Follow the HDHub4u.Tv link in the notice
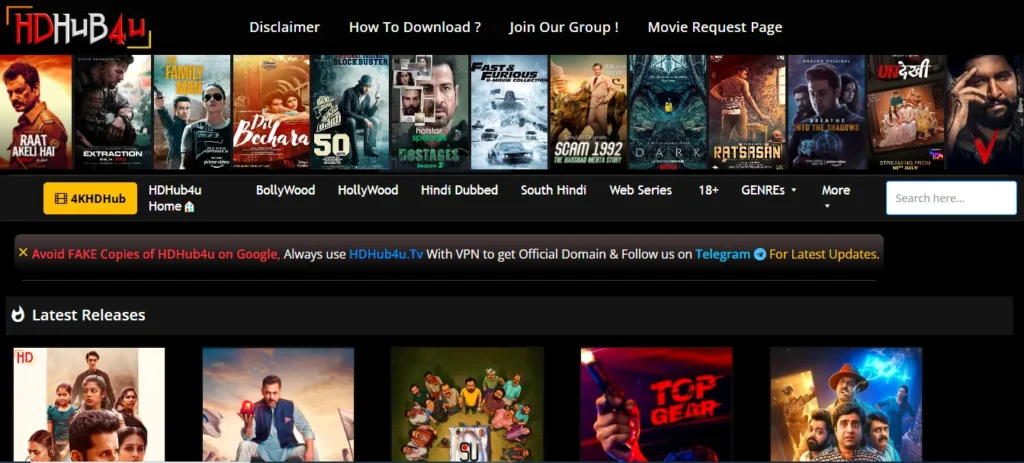Viewport: 1024px width, 463px height. coord(387,255)
